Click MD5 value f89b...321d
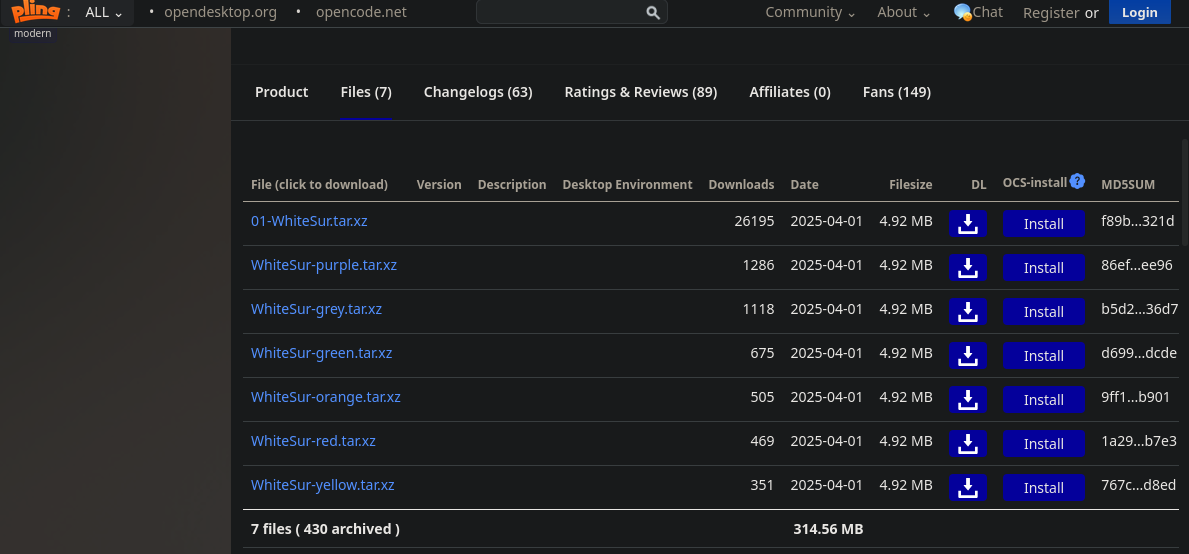Viewport: 1189px width, 554px height. (x=1137, y=221)
